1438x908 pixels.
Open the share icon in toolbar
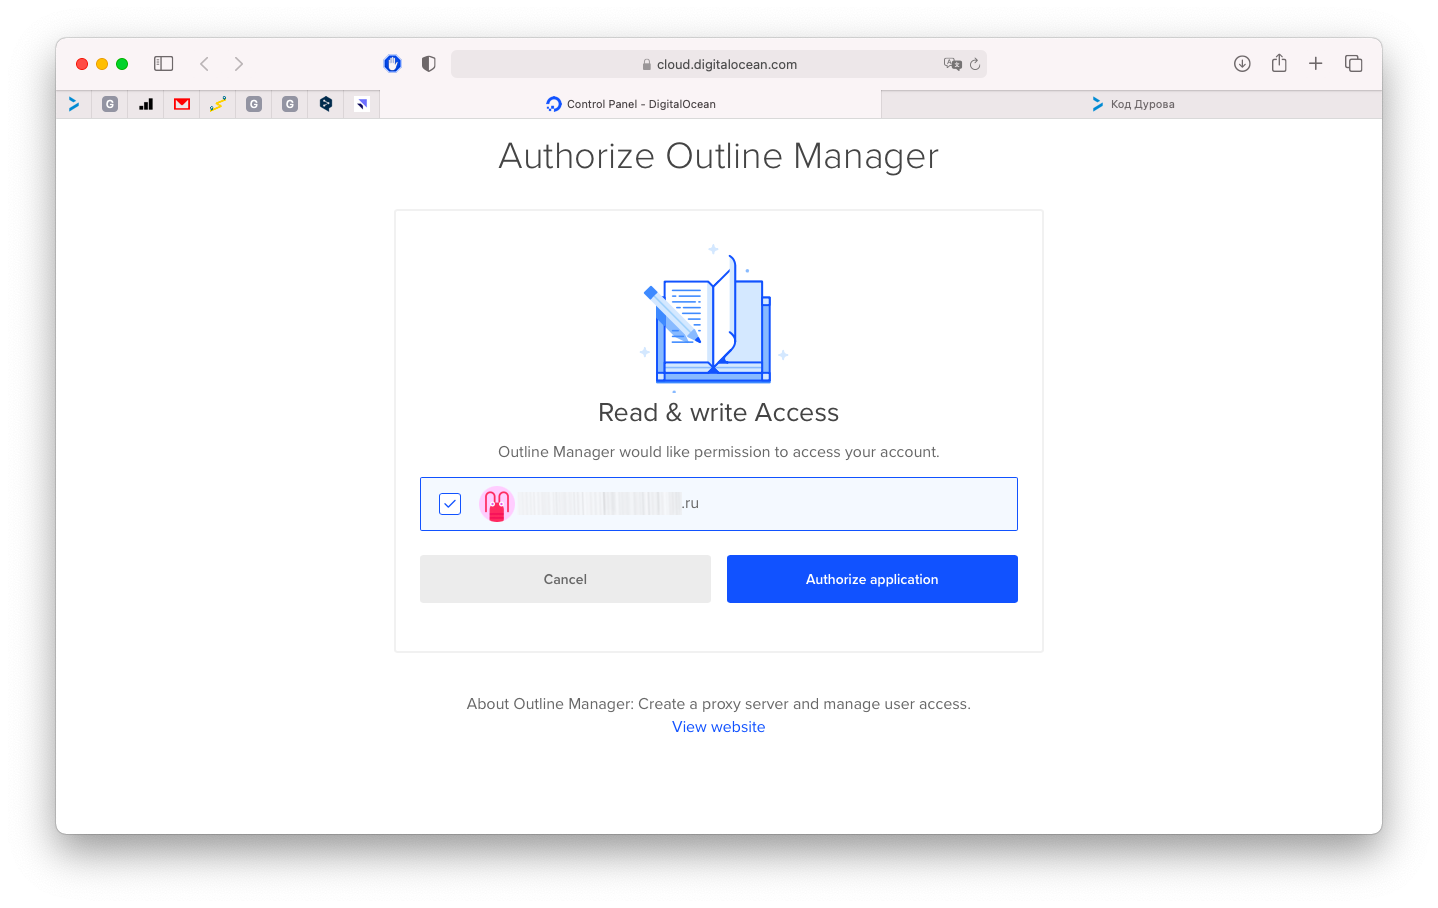(1279, 63)
